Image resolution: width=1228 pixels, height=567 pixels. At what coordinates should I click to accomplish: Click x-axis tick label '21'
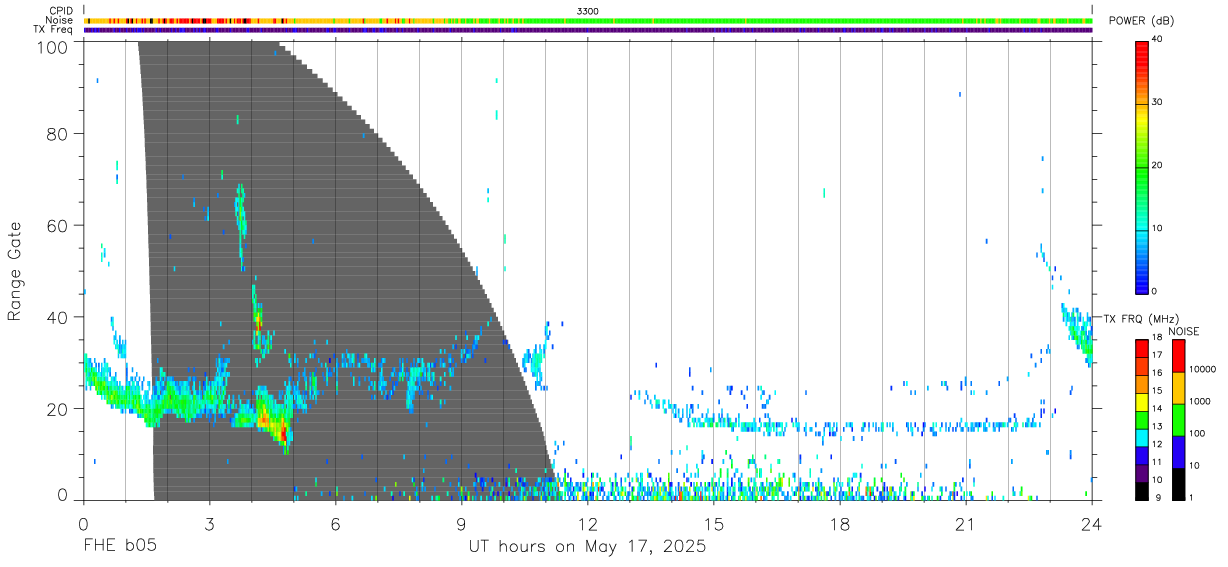966,523
